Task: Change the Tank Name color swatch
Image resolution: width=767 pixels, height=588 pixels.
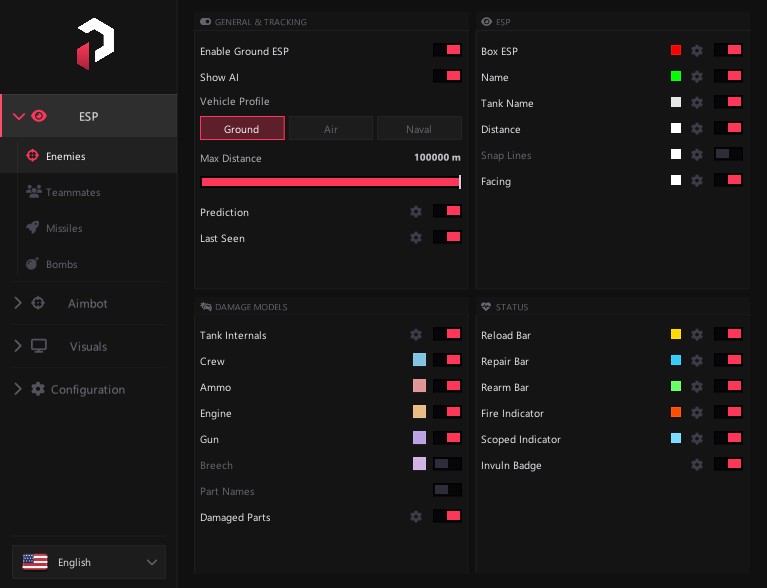Action: pos(676,102)
